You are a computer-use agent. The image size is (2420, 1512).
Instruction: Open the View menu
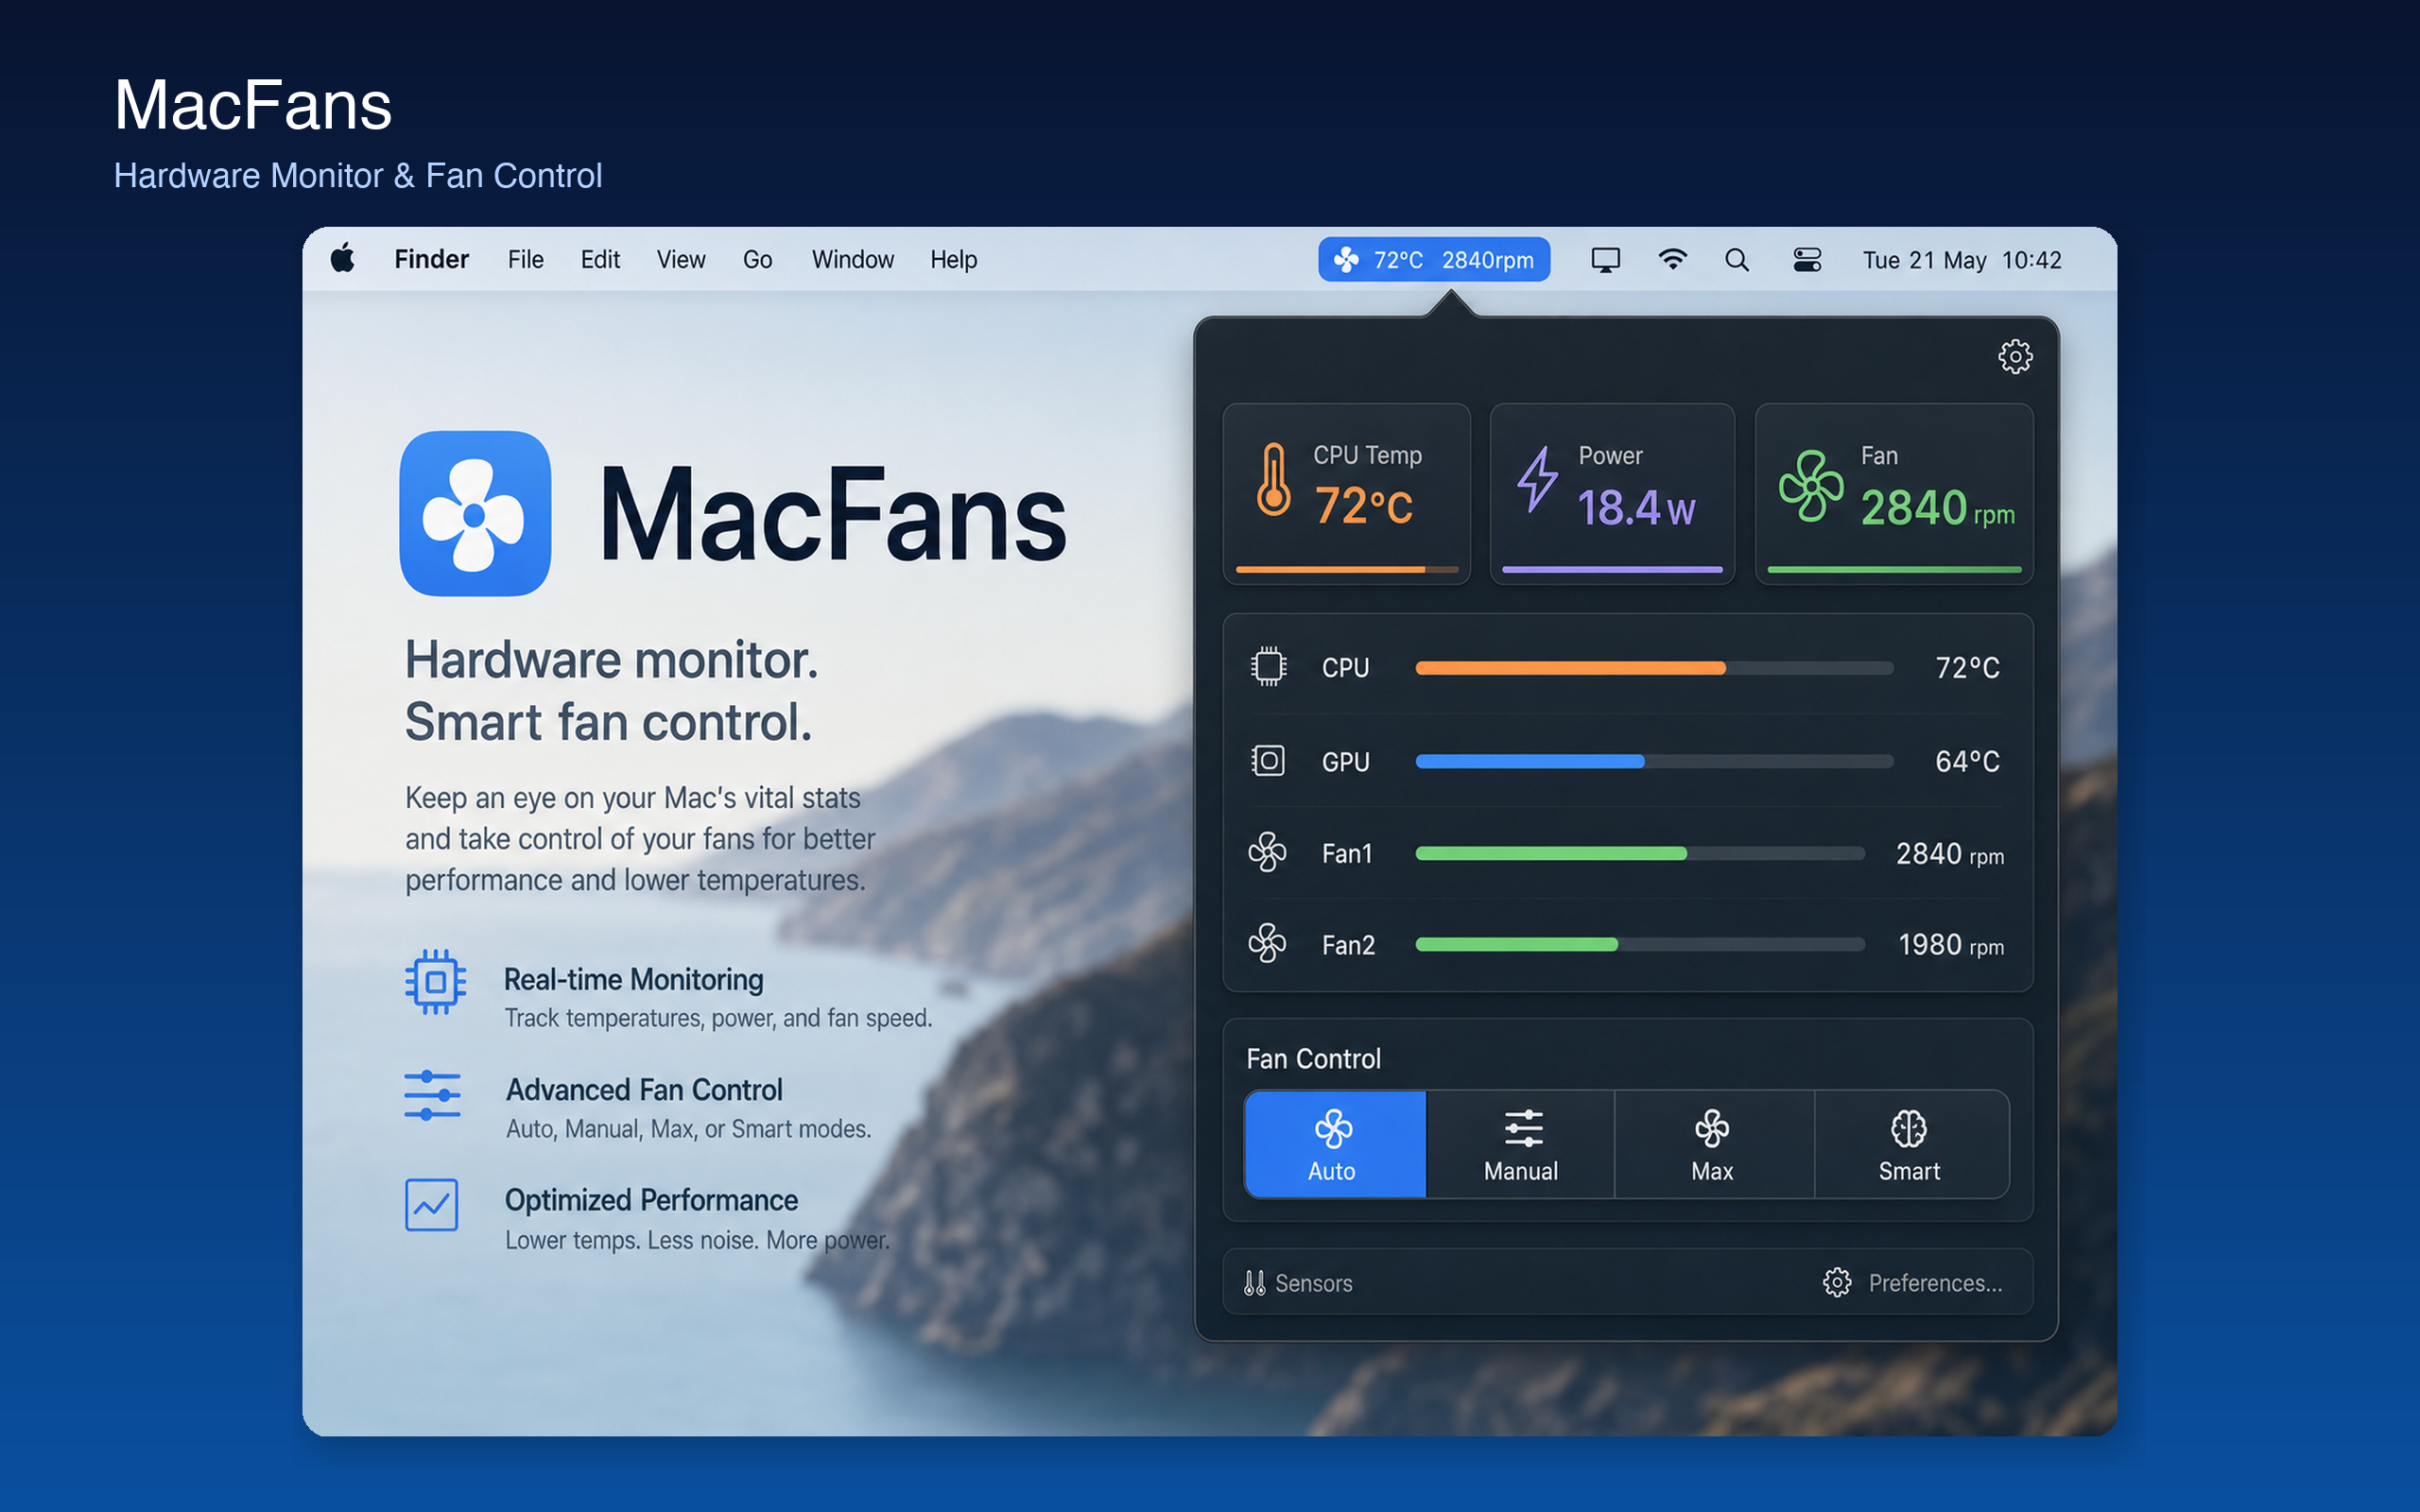tap(681, 260)
